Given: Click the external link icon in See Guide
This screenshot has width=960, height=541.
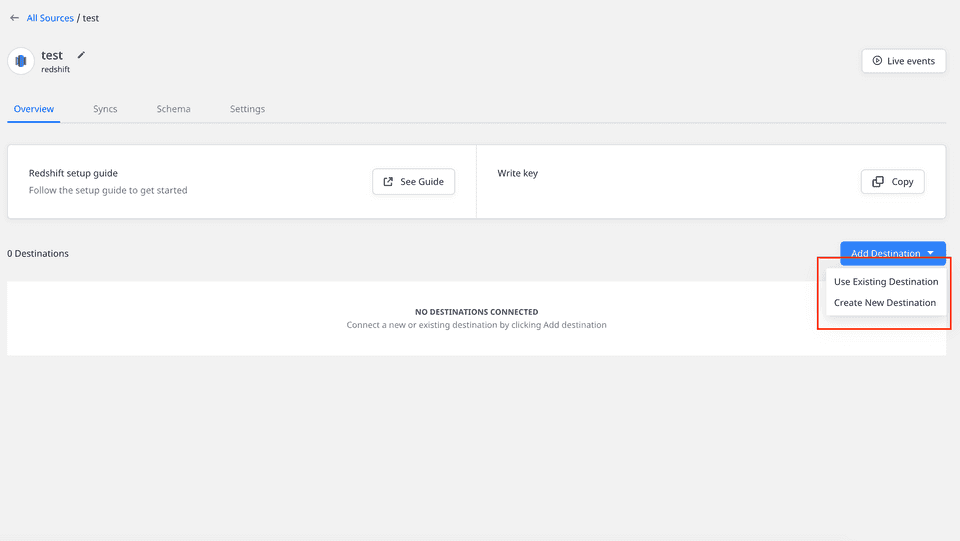Looking at the screenshot, I should [389, 182].
